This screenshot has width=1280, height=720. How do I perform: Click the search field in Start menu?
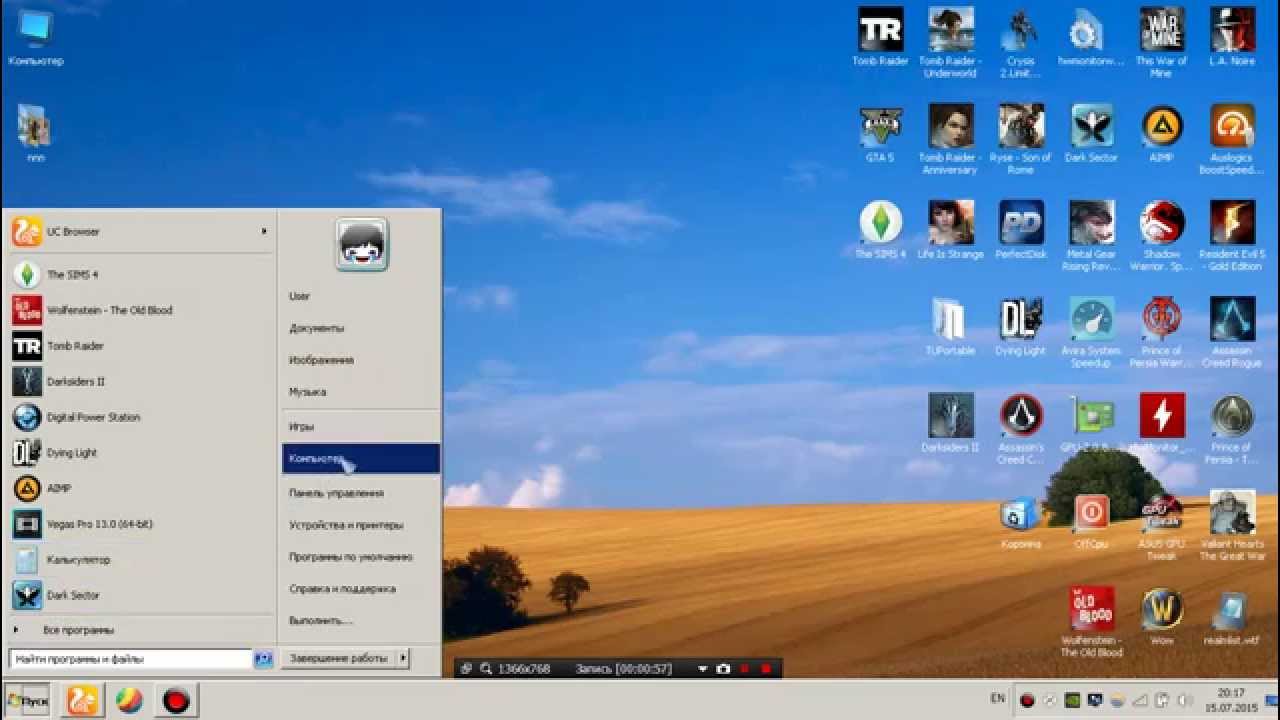(131, 659)
